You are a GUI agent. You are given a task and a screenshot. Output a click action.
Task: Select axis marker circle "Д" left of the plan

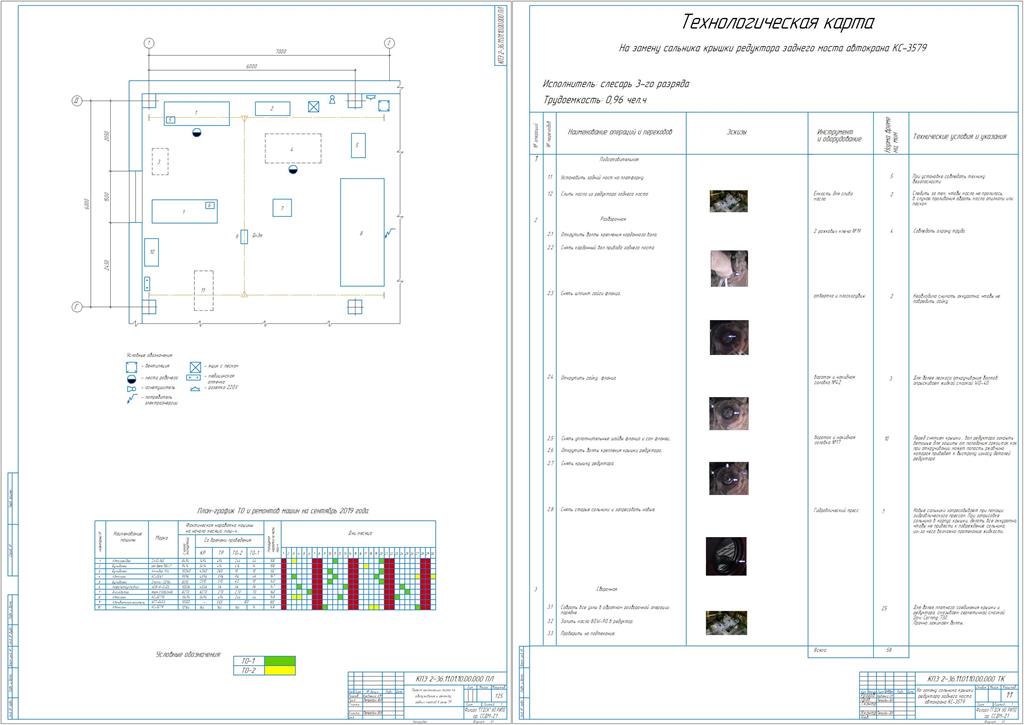coord(77,101)
